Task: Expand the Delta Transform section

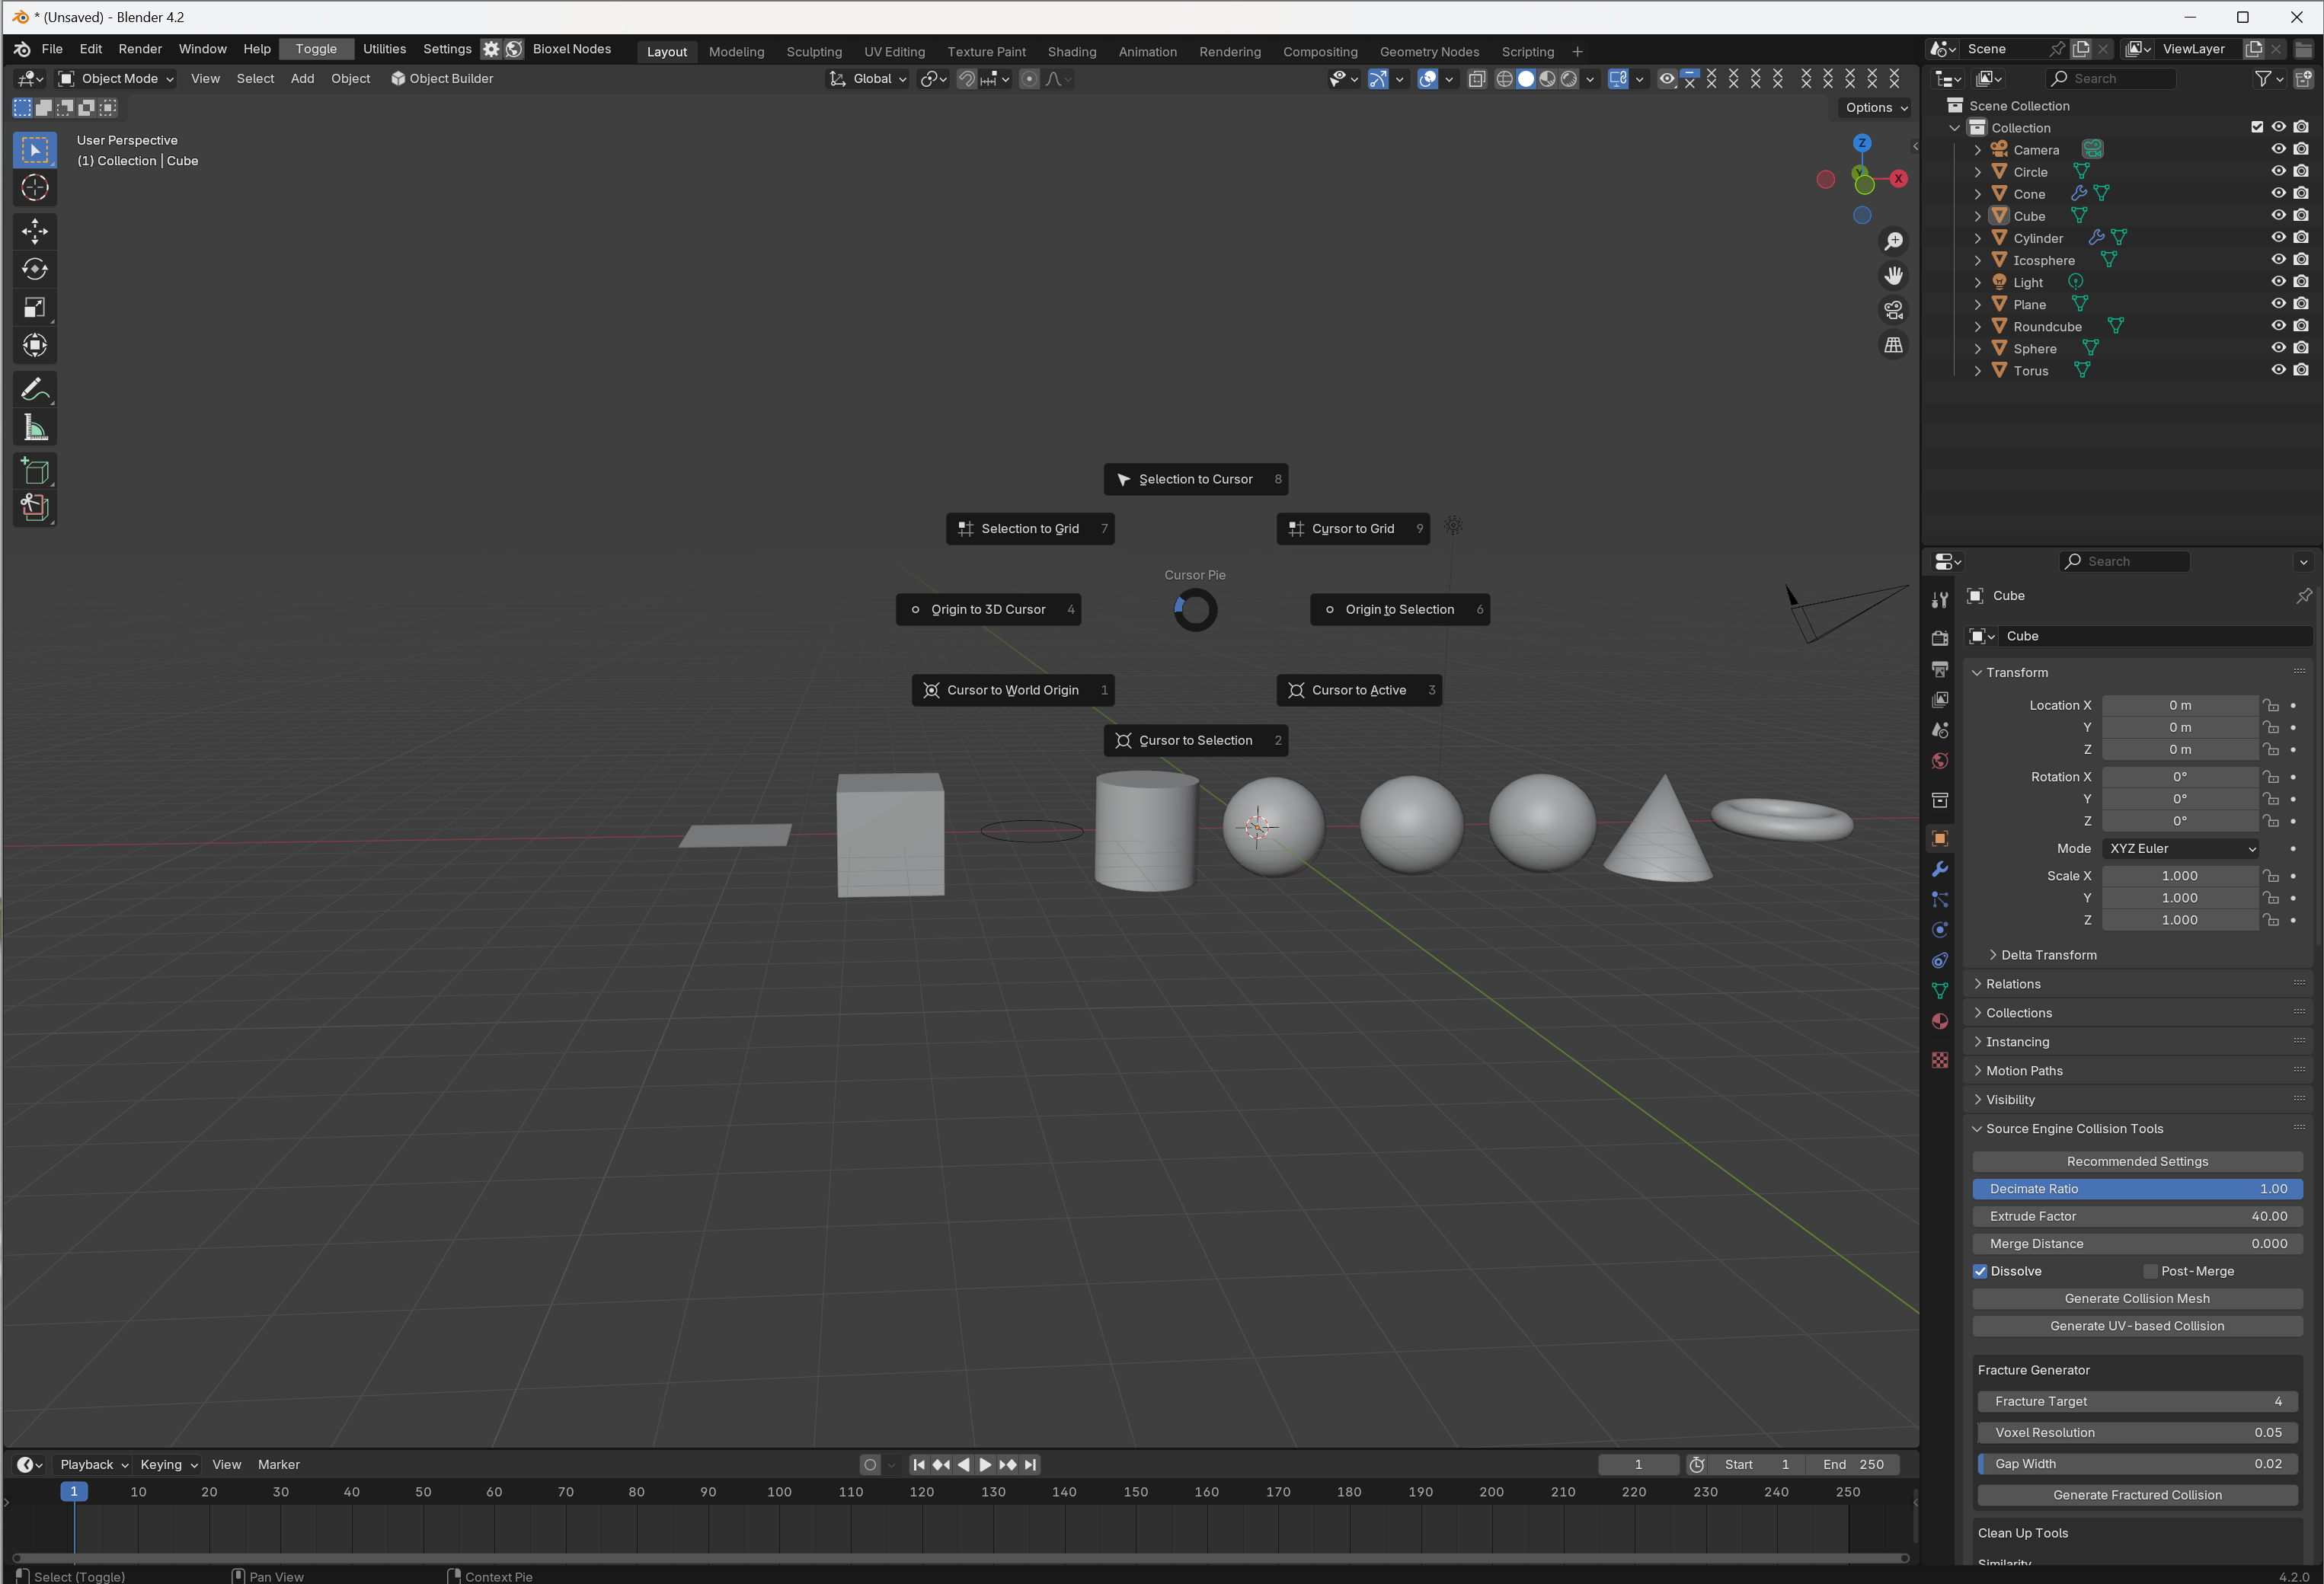Action: point(2047,953)
